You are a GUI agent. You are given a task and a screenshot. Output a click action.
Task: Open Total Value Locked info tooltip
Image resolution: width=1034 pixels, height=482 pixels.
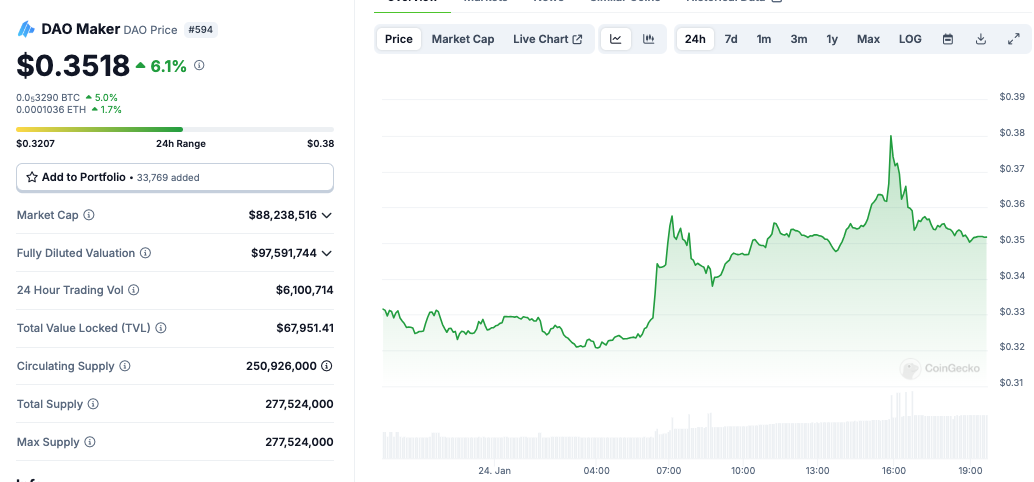pos(161,328)
